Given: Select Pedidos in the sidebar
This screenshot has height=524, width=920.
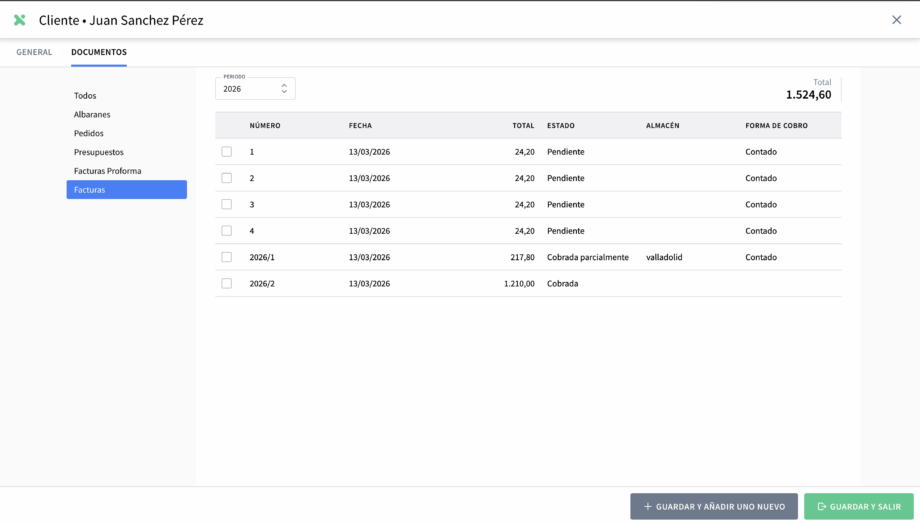Looking at the screenshot, I should click(89, 133).
